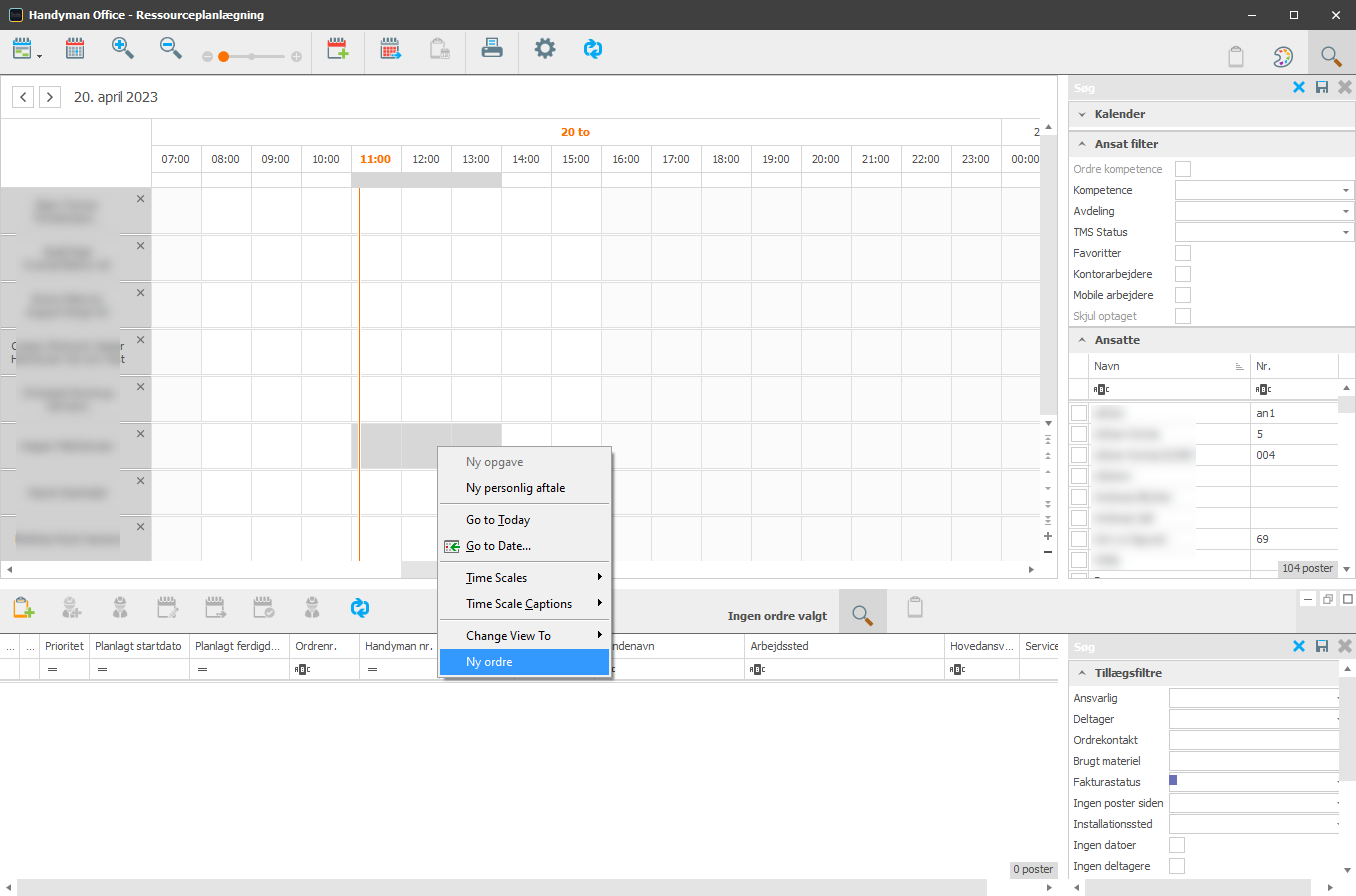Sort by Planlagt startdato column header
This screenshot has height=896, width=1356.
click(139, 646)
